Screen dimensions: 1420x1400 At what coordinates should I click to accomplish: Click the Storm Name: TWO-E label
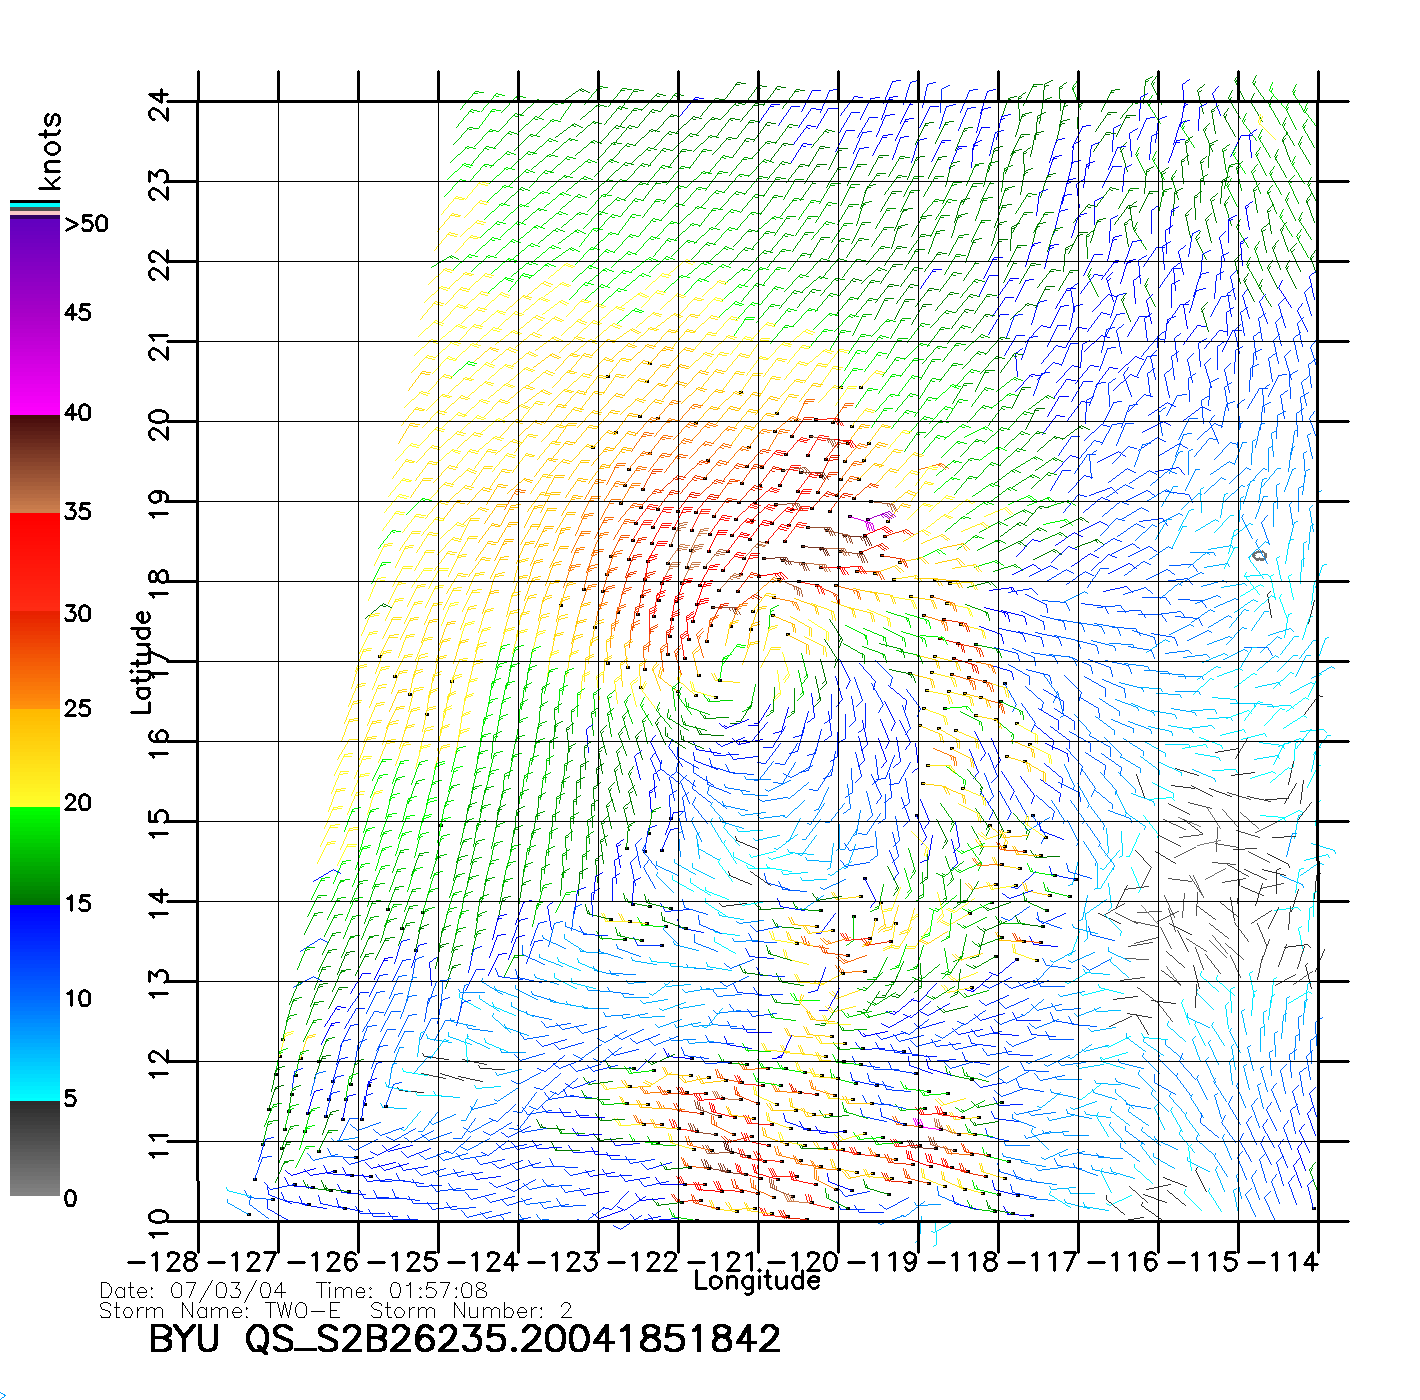pos(220,1311)
